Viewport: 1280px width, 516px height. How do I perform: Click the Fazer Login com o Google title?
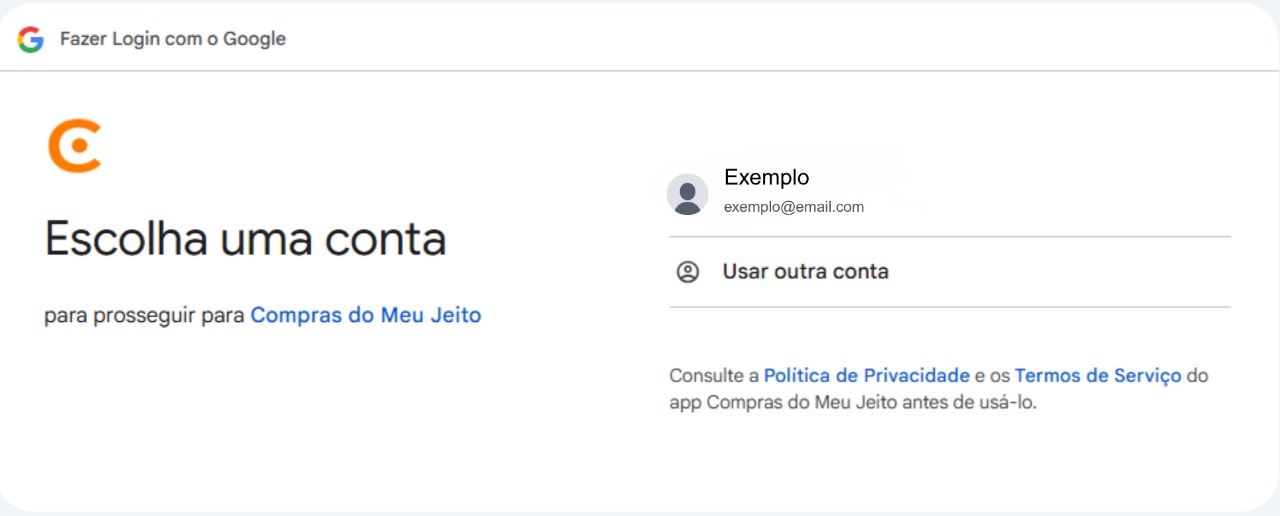(172, 39)
